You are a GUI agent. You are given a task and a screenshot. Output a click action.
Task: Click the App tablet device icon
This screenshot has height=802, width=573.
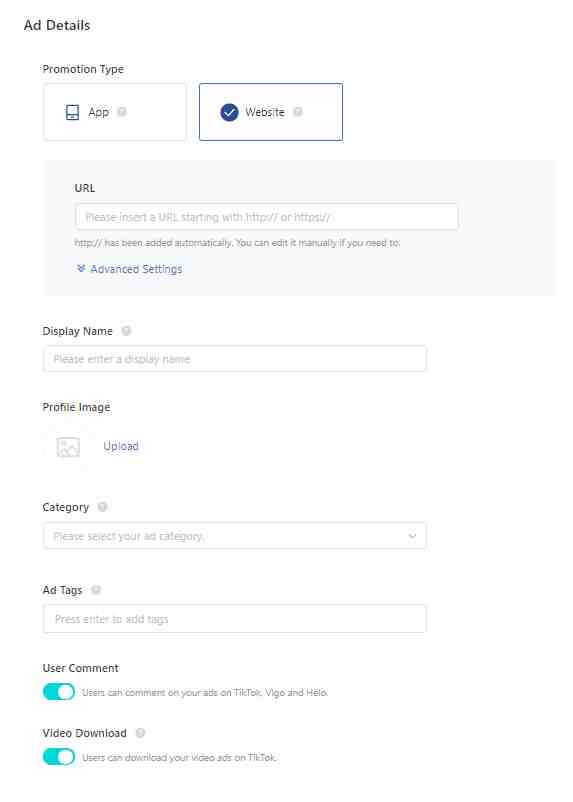click(73, 112)
